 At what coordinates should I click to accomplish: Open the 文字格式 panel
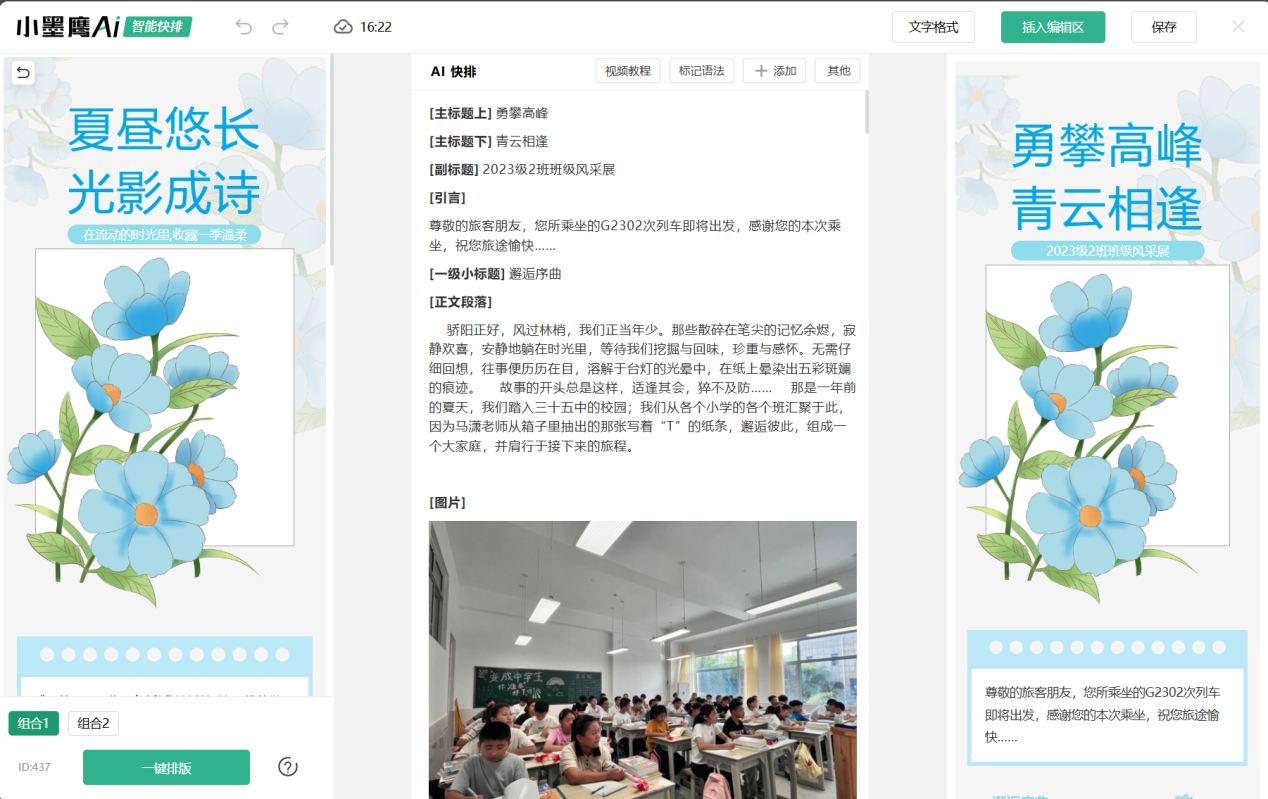[933, 27]
